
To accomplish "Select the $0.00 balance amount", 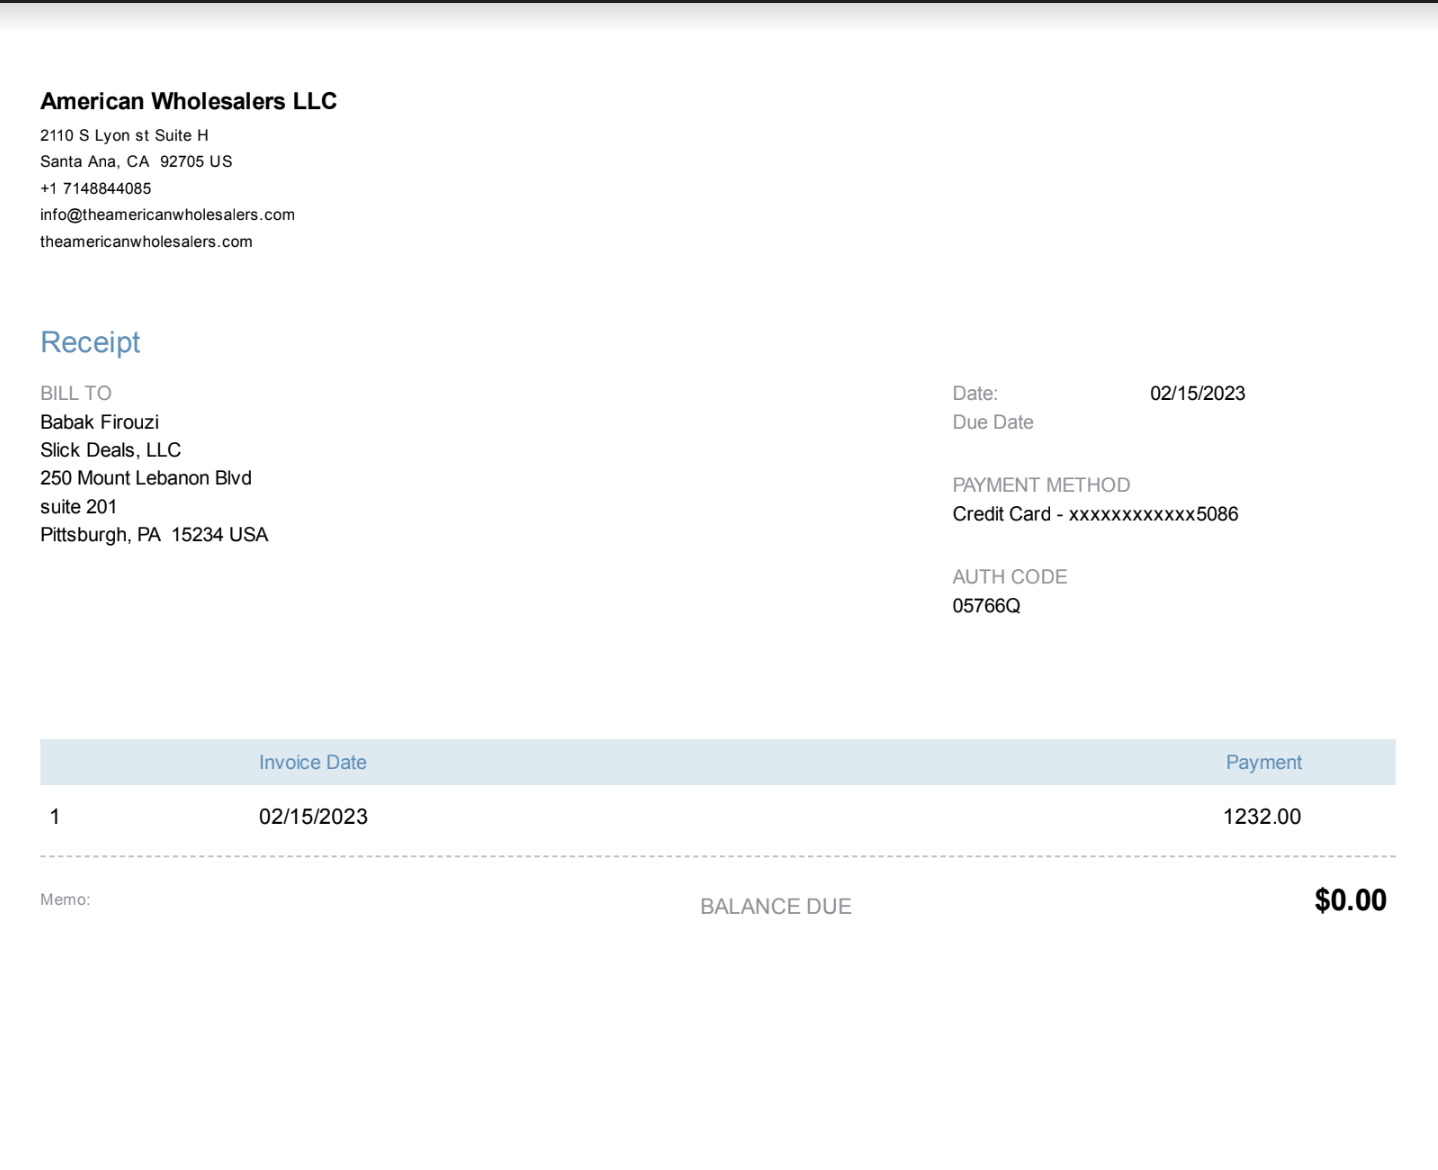I will (1350, 900).
